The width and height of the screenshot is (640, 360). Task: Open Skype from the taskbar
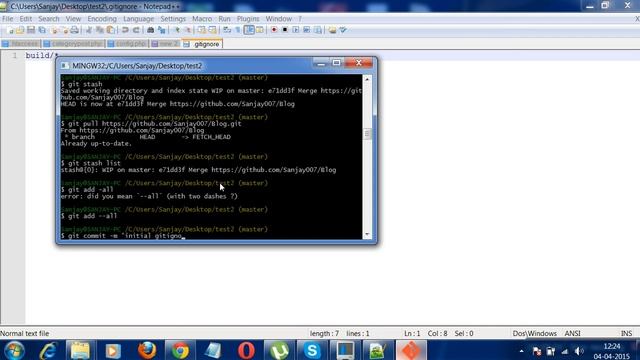pyautogui.click(x=312, y=350)
